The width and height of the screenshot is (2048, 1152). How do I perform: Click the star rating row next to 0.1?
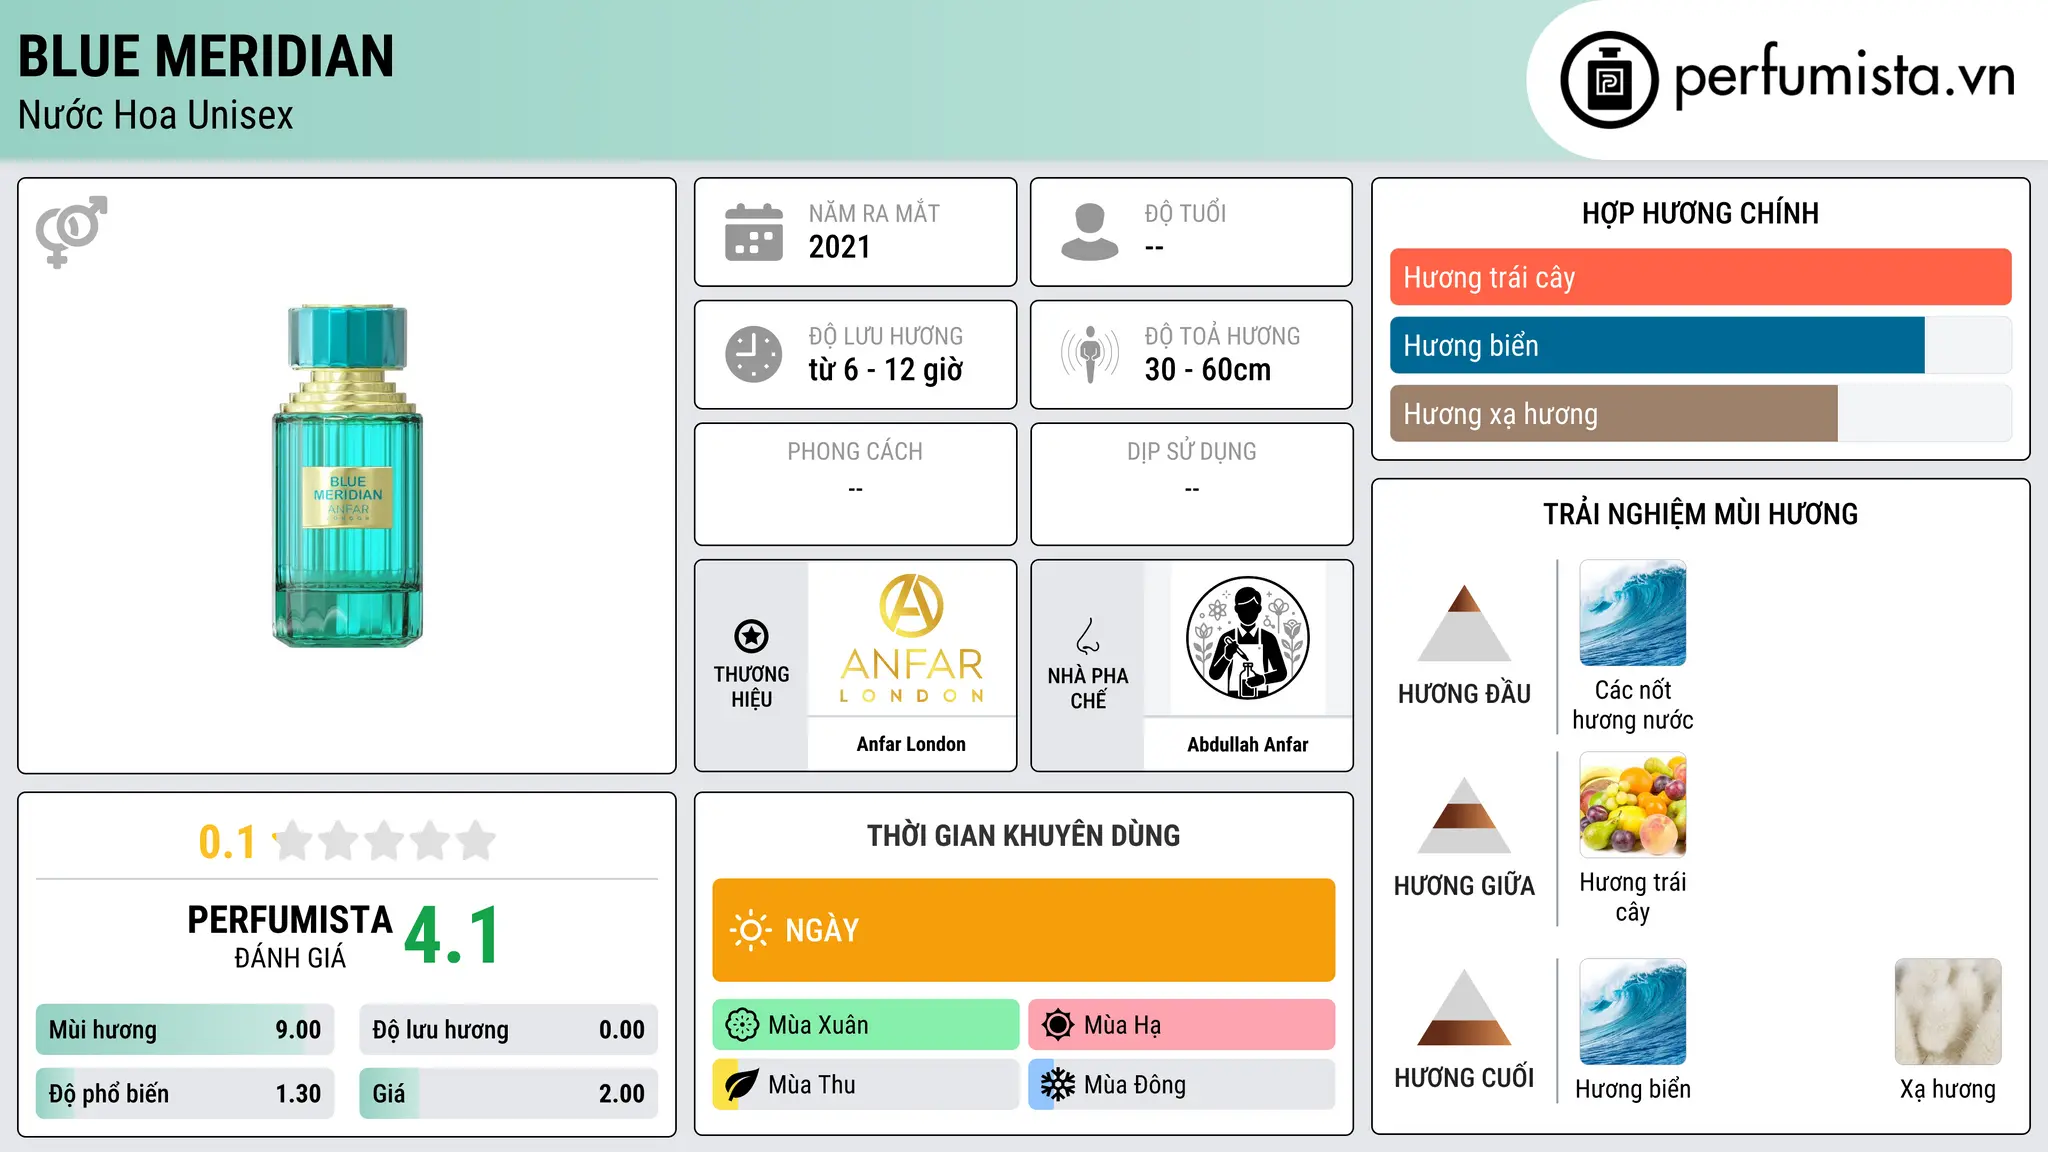coord(385,841)
